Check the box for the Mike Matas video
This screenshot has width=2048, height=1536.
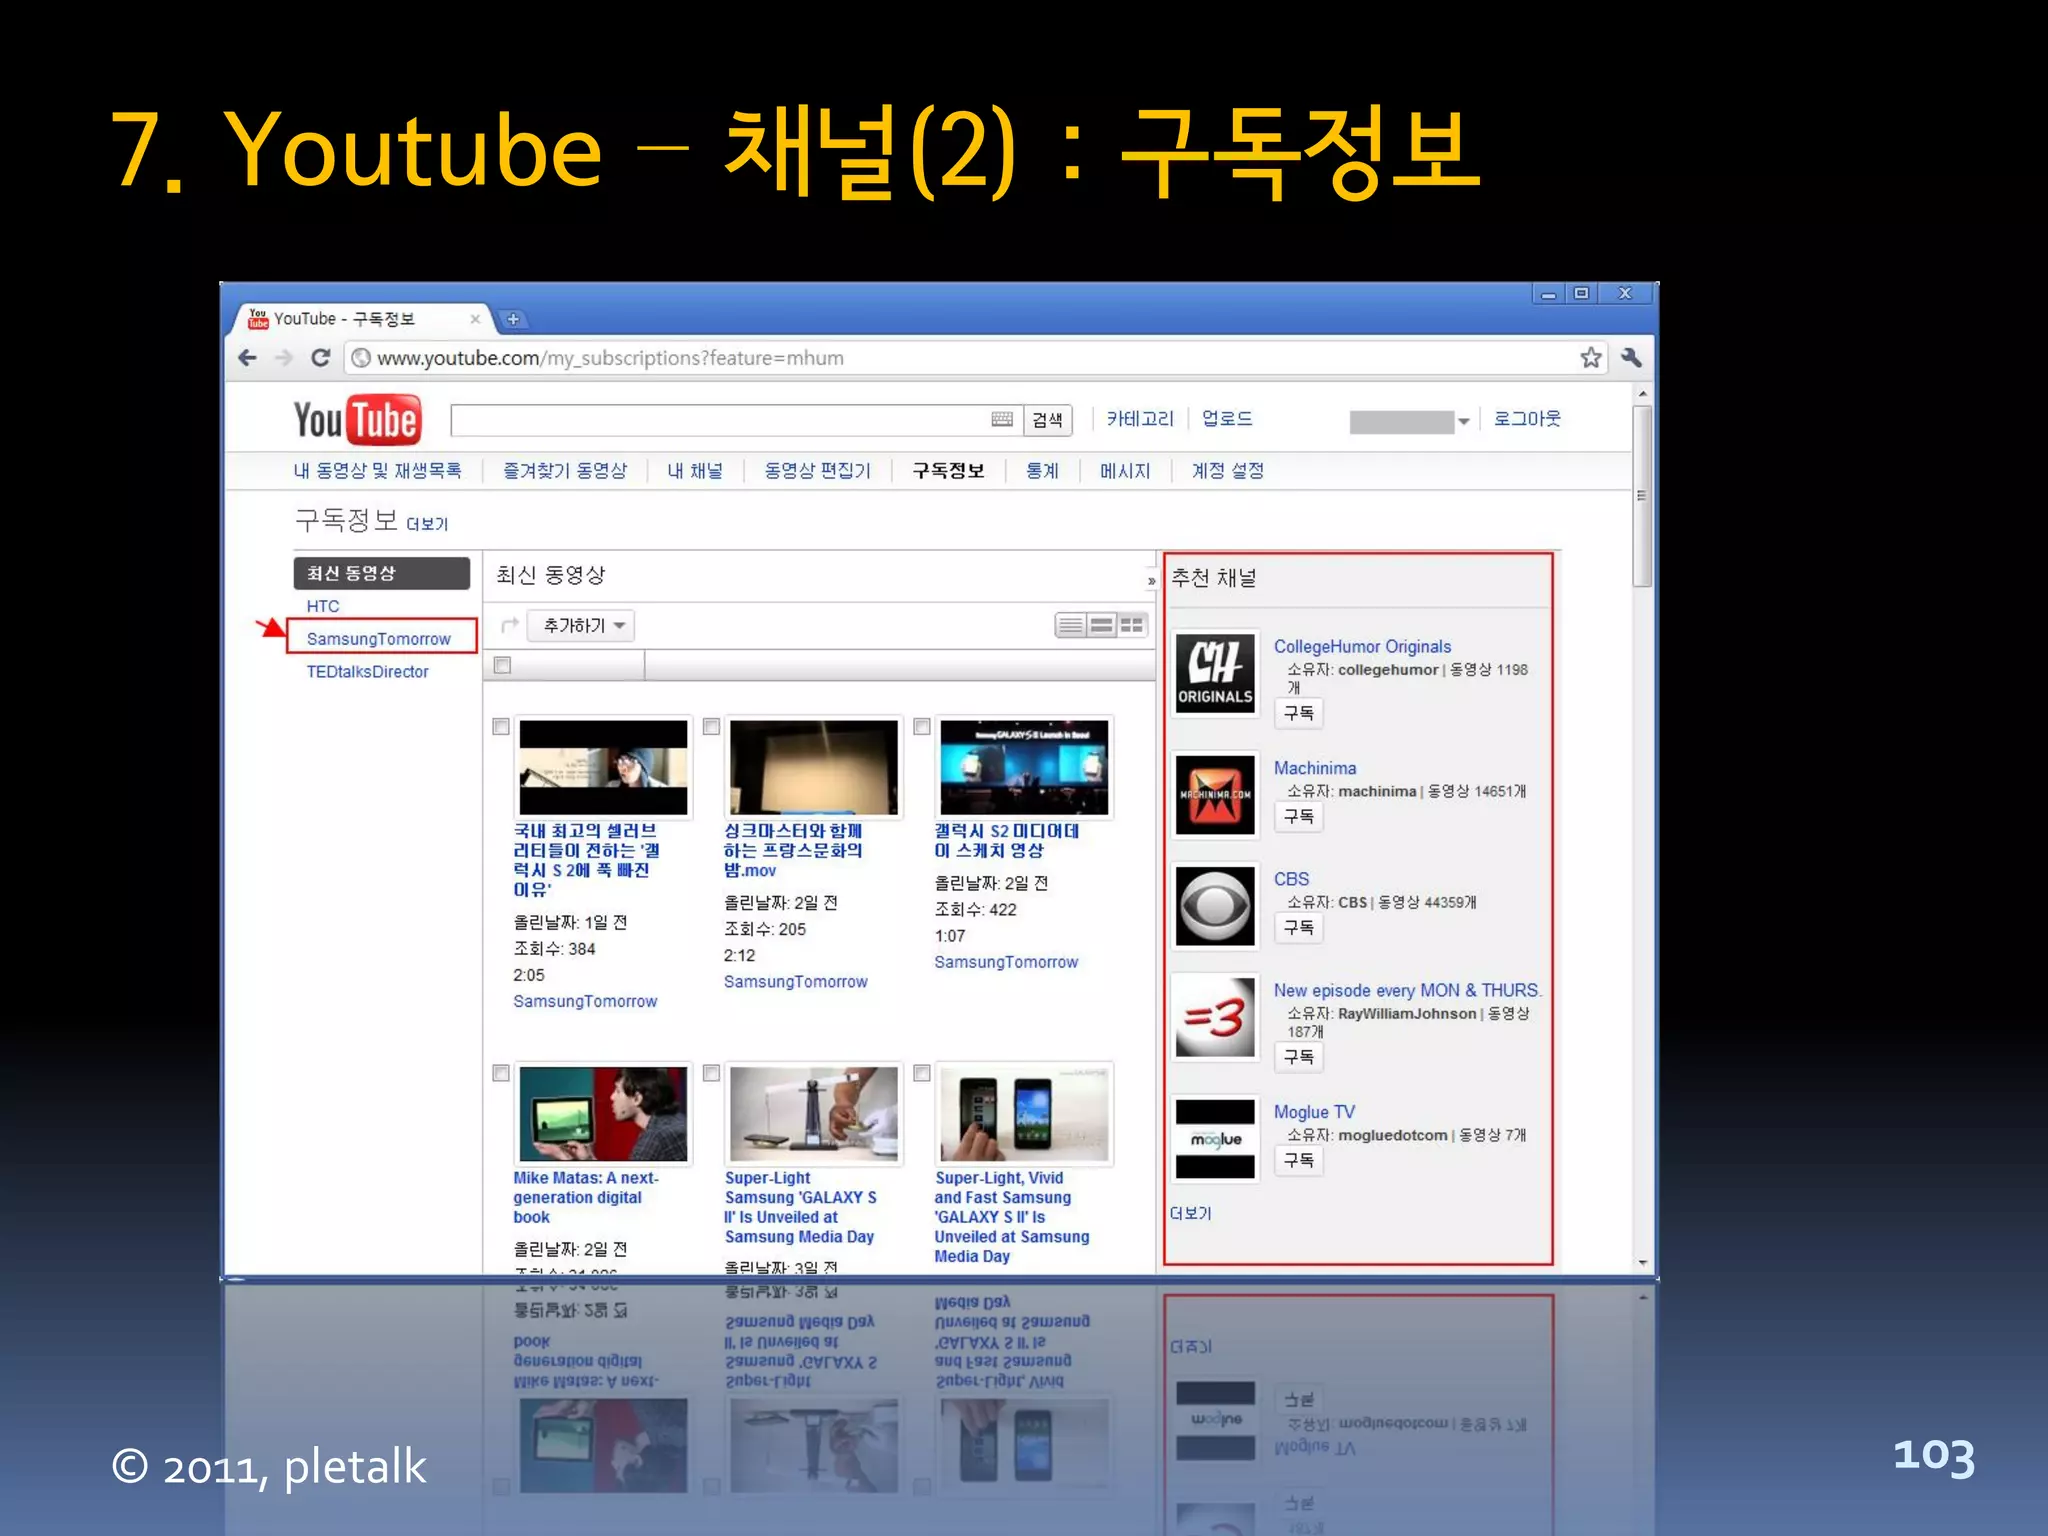click(x=501, y=1073)
